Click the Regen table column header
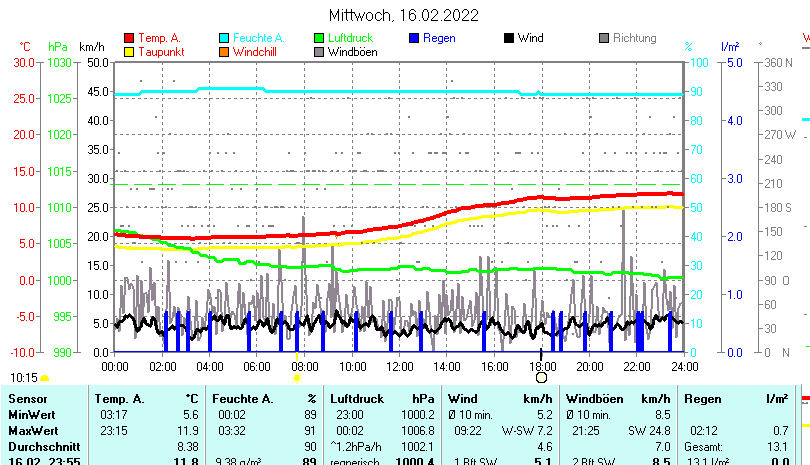Viewport: 810px width, 465px height. pos(702,399)
